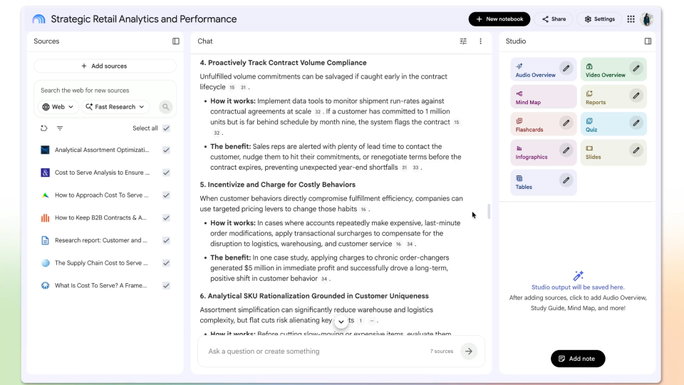
Task: Edit Quiz with pencil icon
Action: (636, 123)
